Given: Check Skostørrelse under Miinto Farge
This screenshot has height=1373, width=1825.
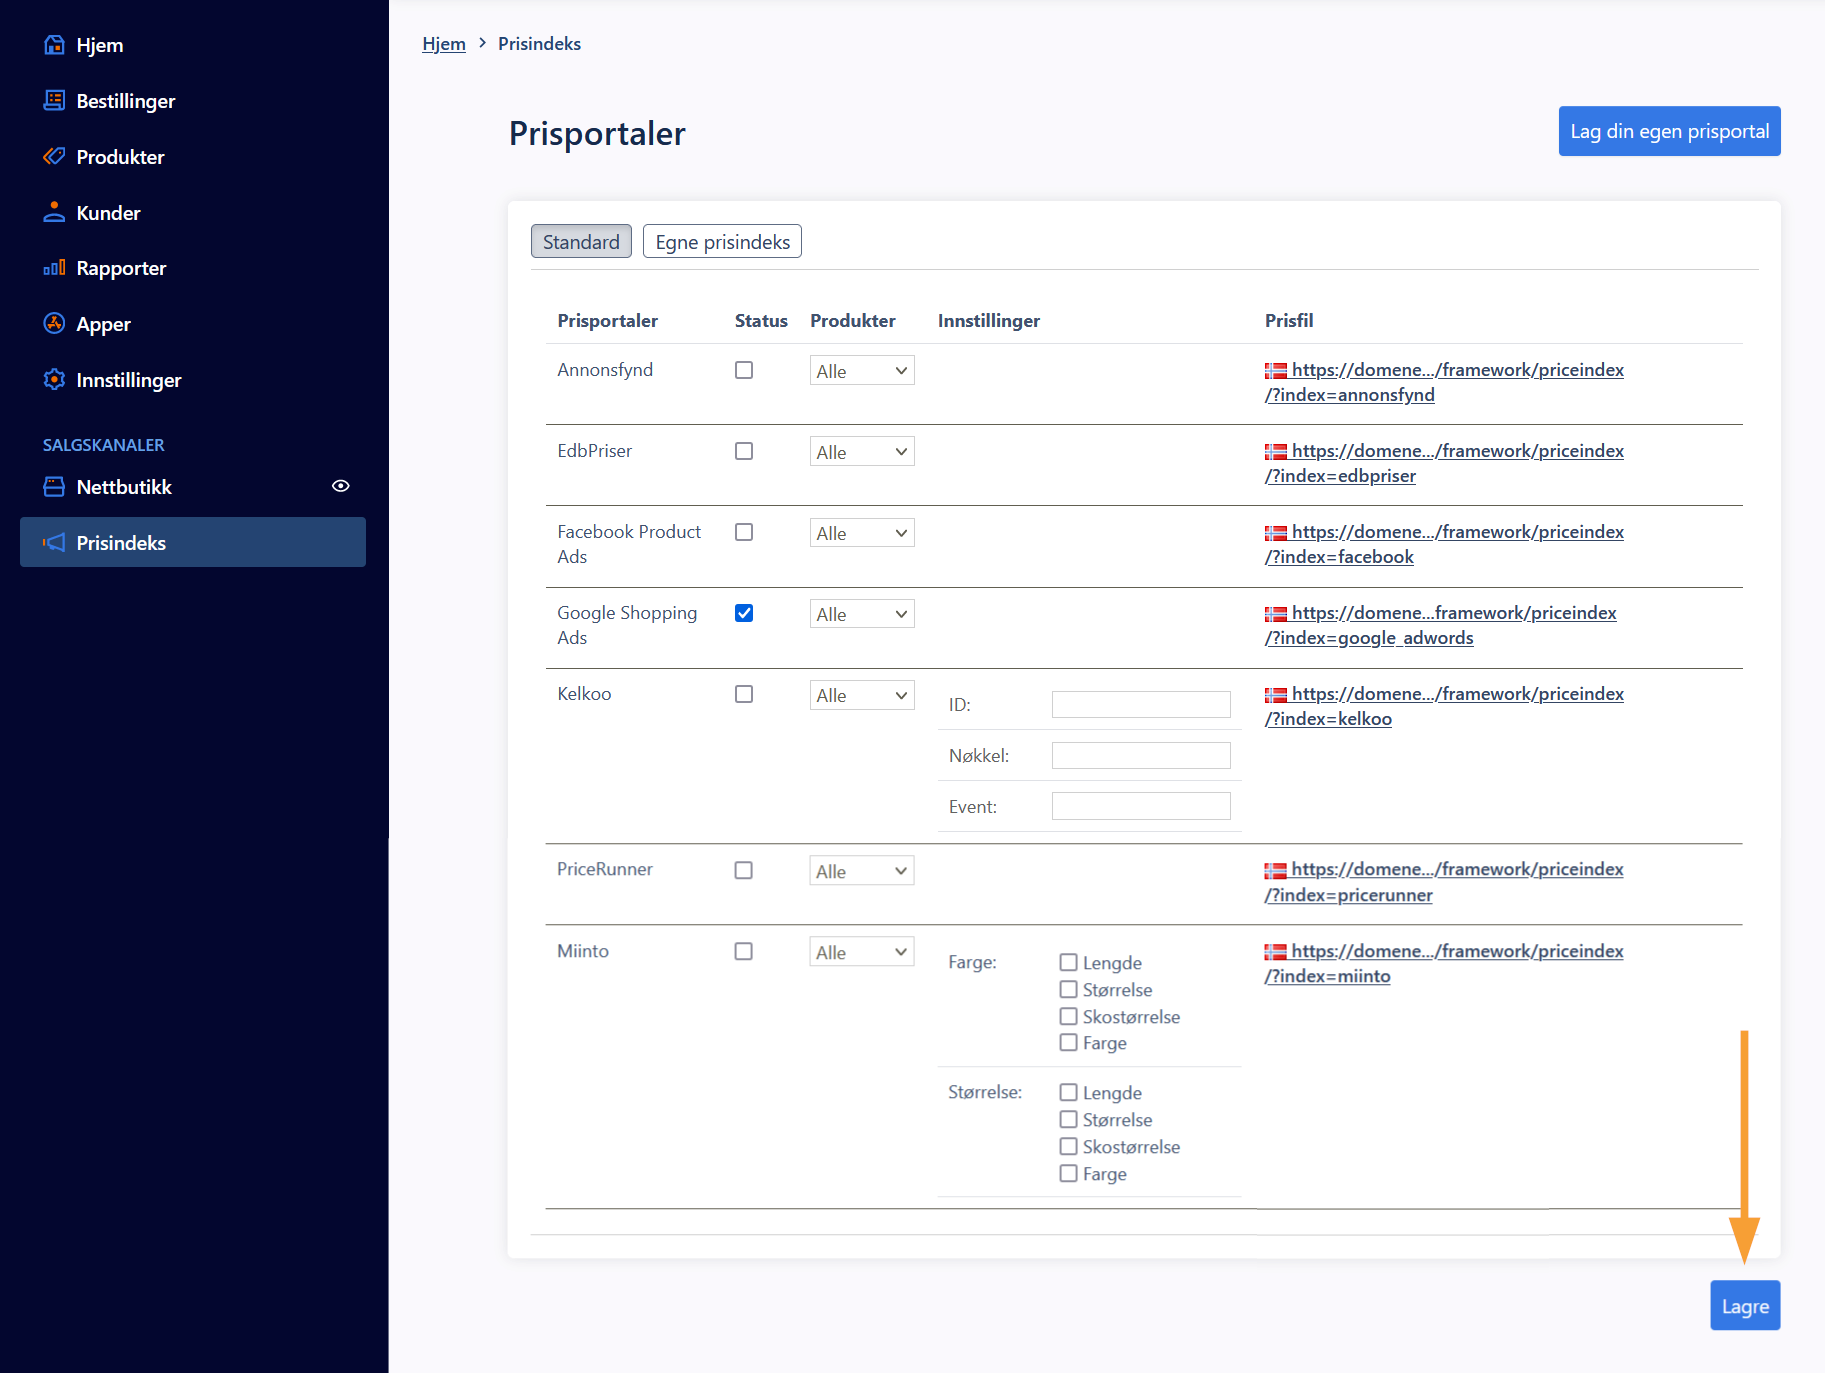Looking at the screenshot, I should pyautogui.click(x=1069, y=1016).
